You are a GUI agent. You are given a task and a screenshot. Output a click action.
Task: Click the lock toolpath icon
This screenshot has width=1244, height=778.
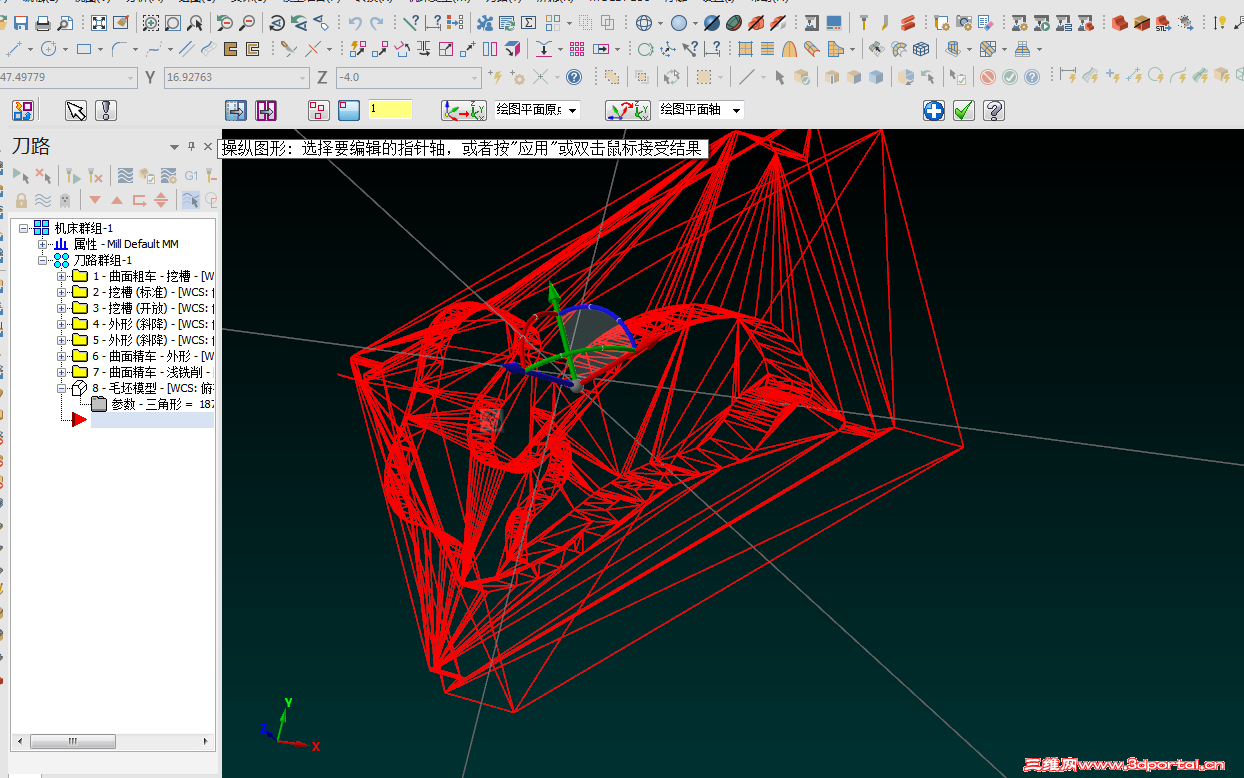tap(21, 200)
